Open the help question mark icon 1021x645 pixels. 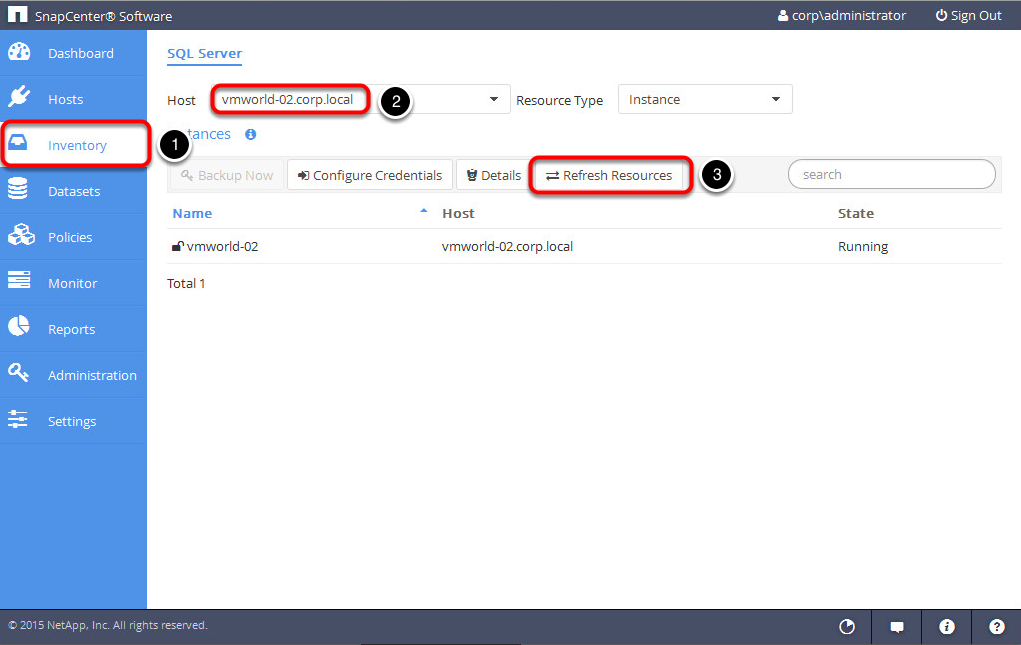996,627
